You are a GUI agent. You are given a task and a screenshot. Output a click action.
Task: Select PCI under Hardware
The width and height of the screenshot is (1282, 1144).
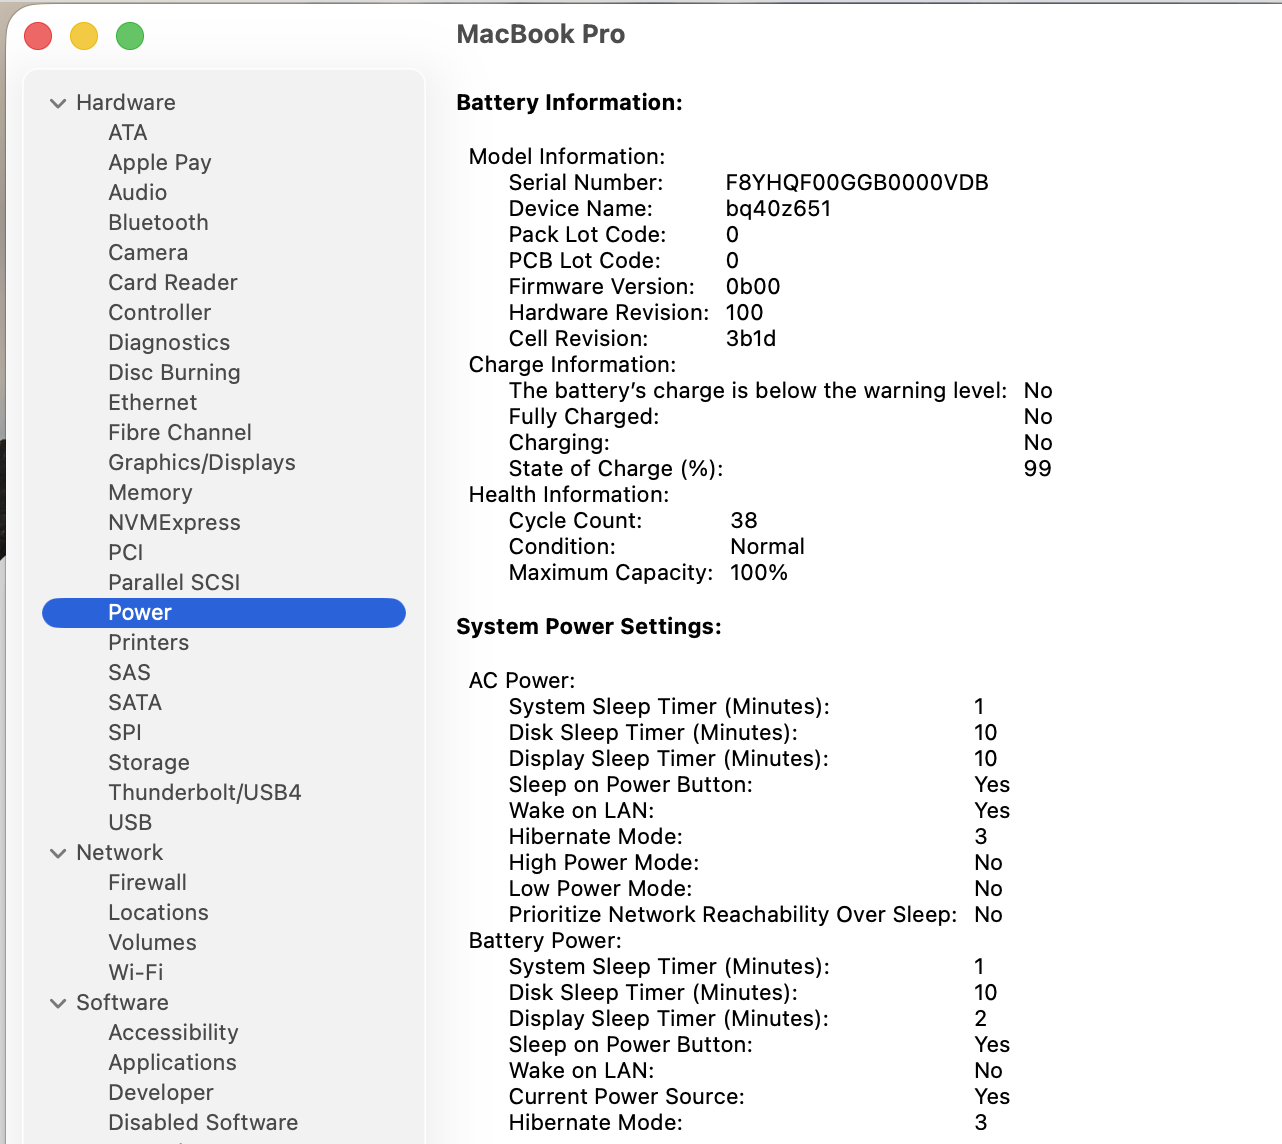coord(126,553)
